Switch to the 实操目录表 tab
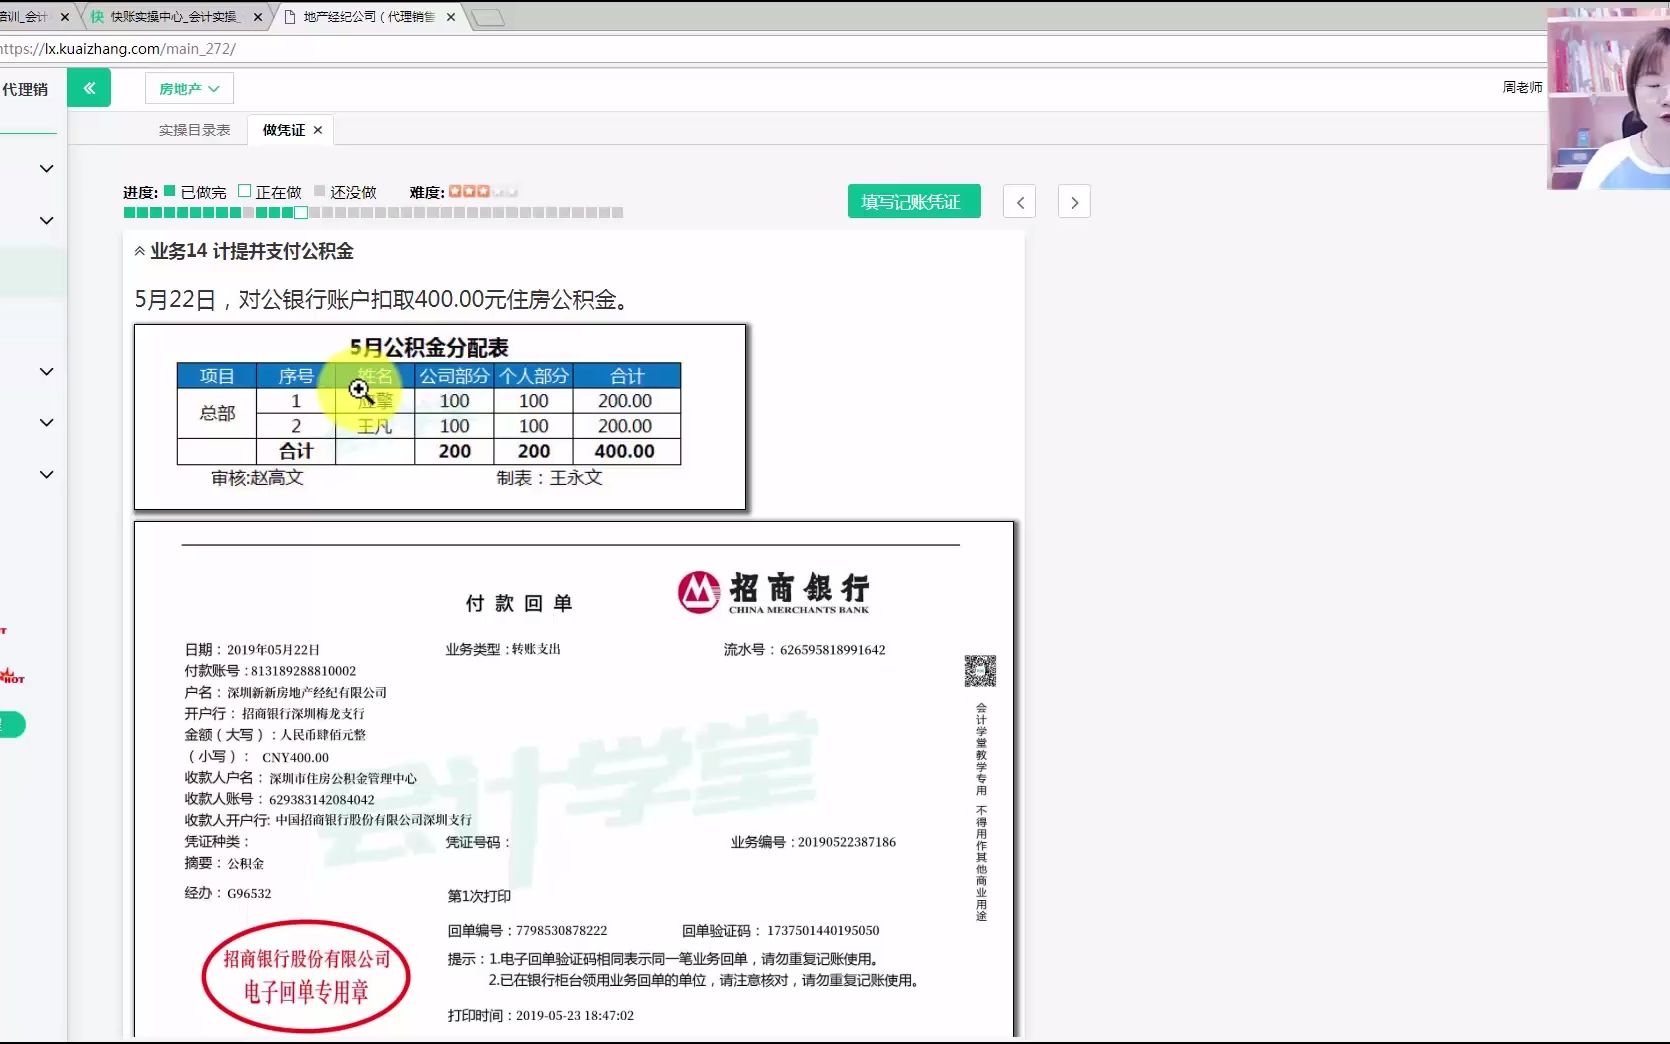 coord(194,129)
